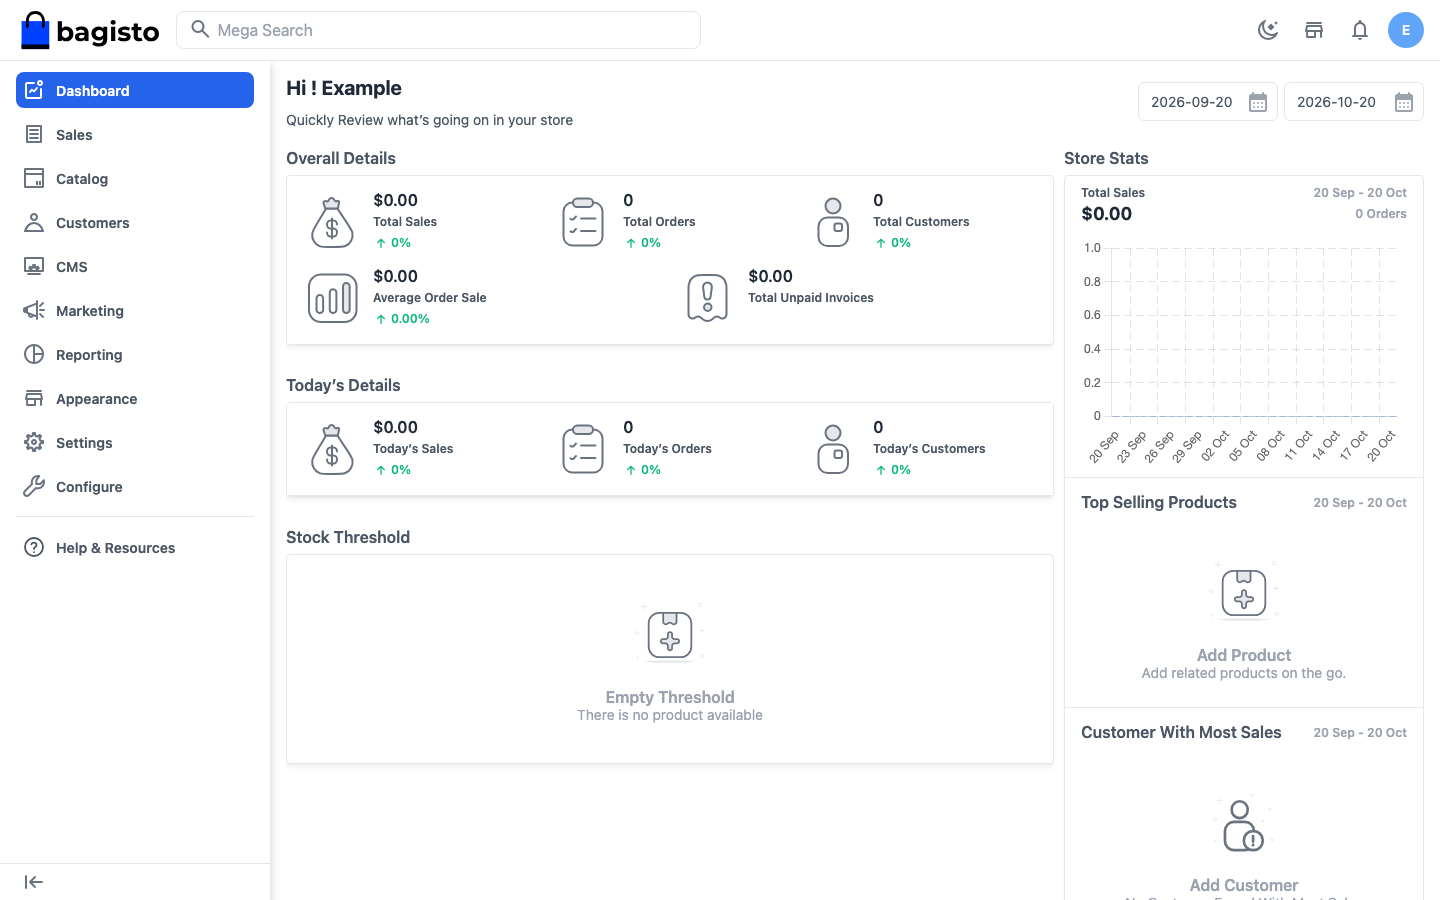Collapse the sidebar with arrow icon
Viewport: 1440px width, 900px height.
click(x=34, y=882)
